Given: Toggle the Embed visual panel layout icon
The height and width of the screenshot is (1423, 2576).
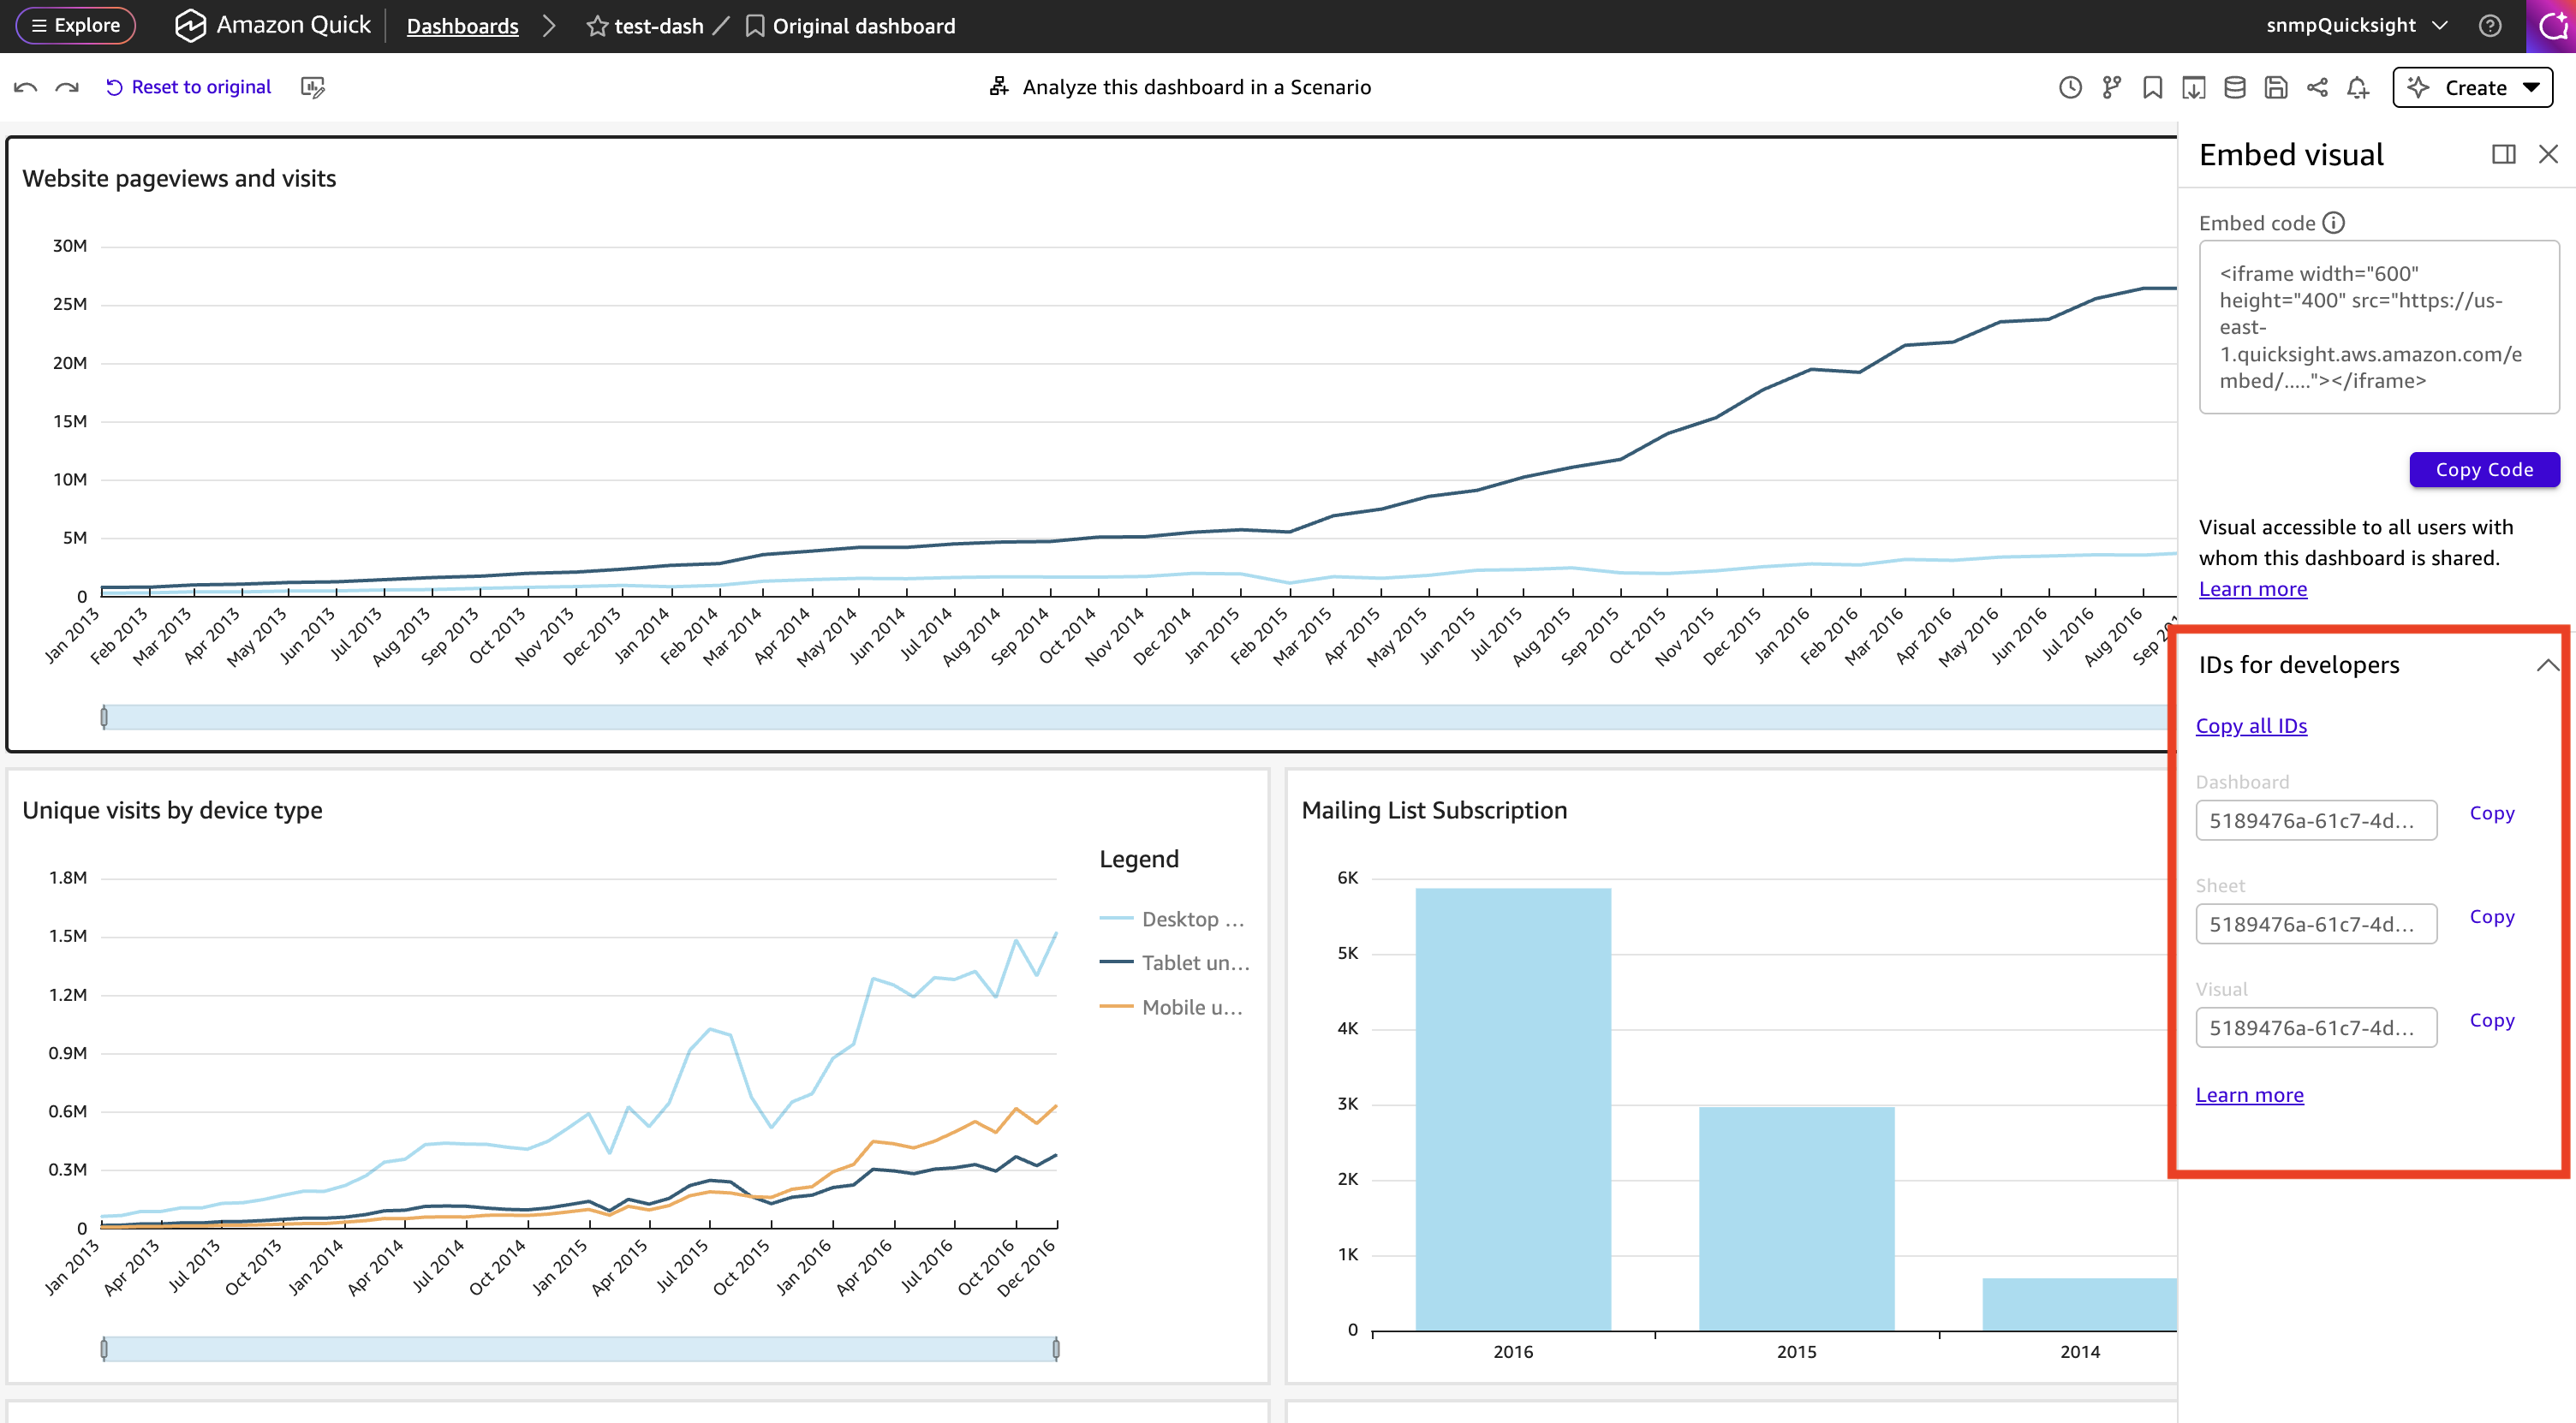Looking at the screenshot, I should click(2503, 154).
